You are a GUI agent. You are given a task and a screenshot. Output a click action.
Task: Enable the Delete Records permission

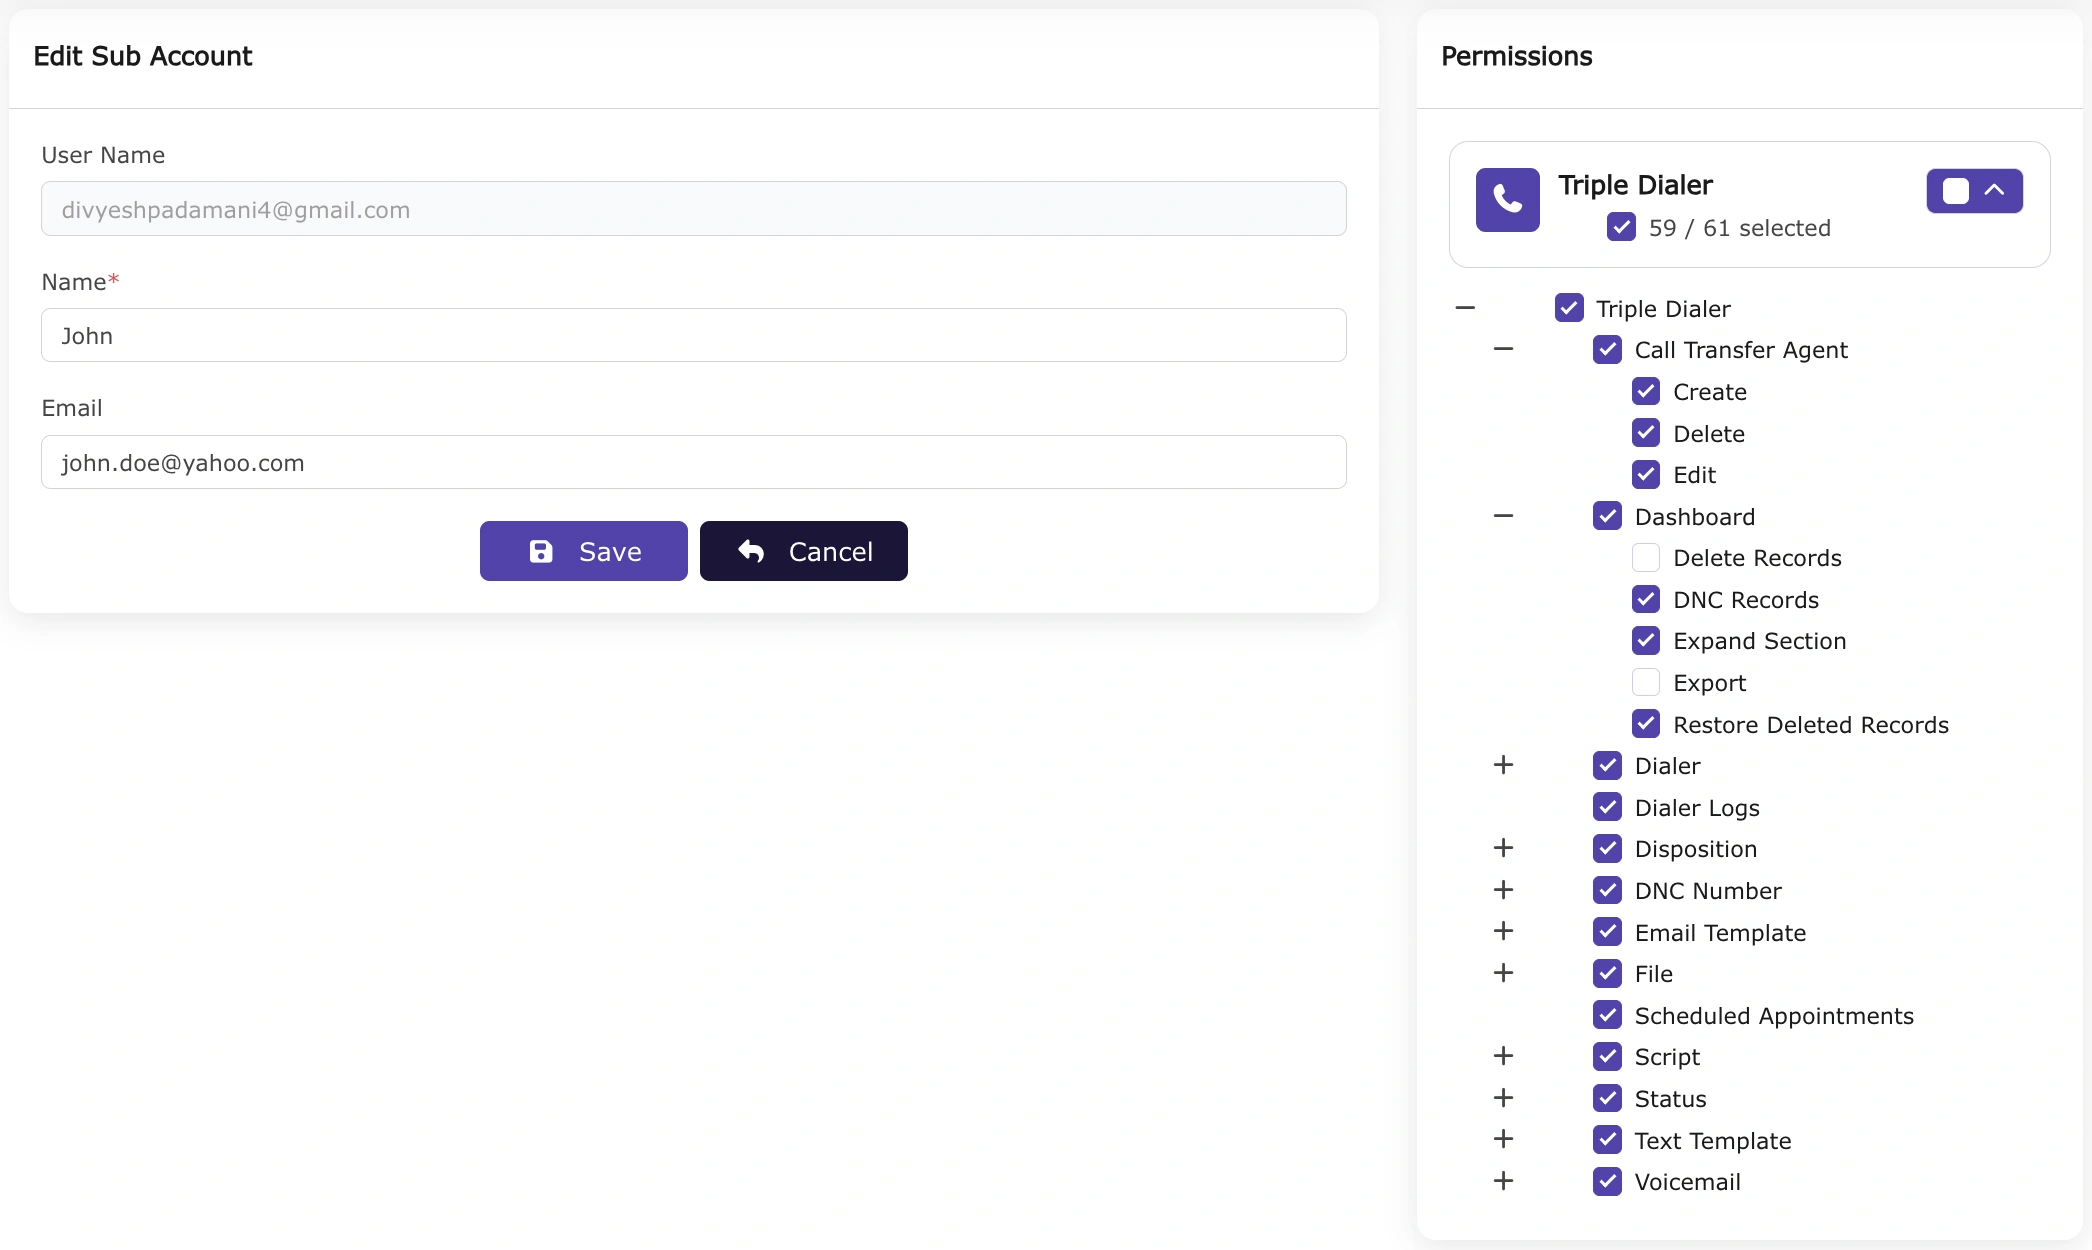click(x=1646, y=557)
